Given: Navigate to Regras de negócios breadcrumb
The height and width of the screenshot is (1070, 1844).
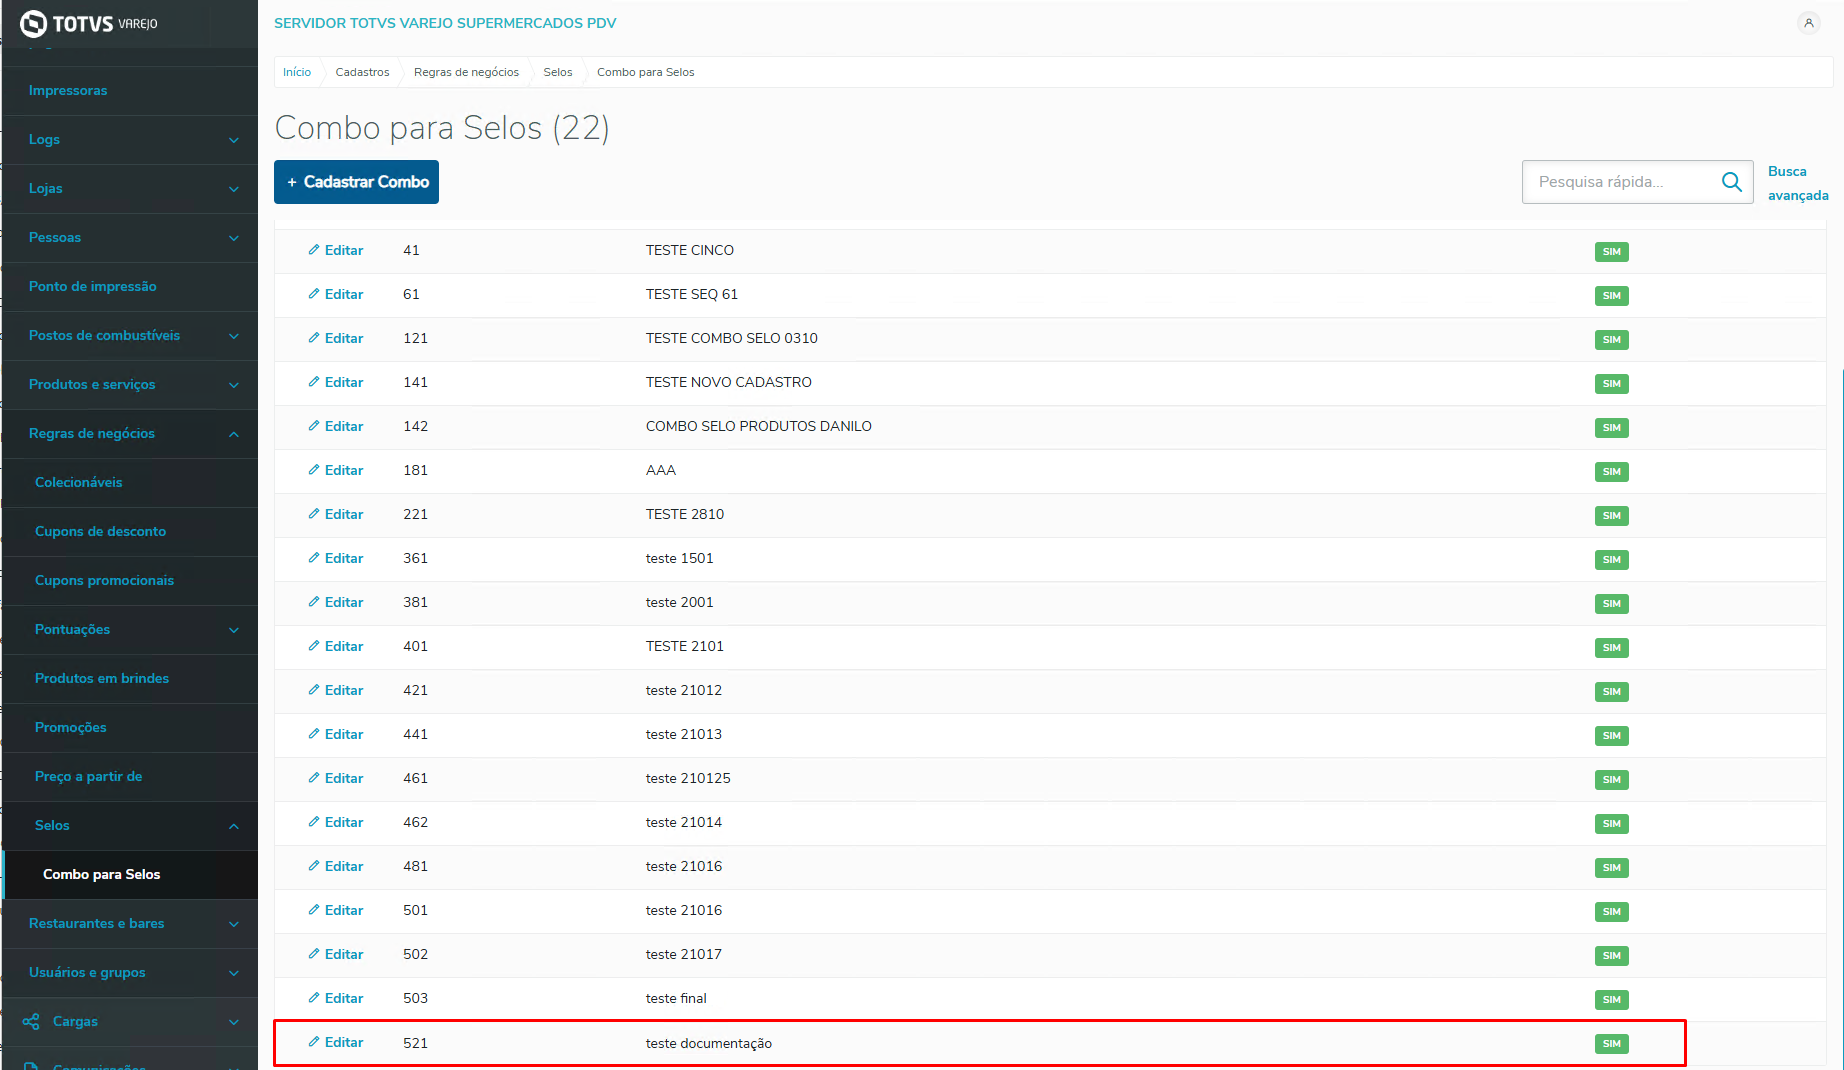Looking at the screenshot, I should pos(467,72).
